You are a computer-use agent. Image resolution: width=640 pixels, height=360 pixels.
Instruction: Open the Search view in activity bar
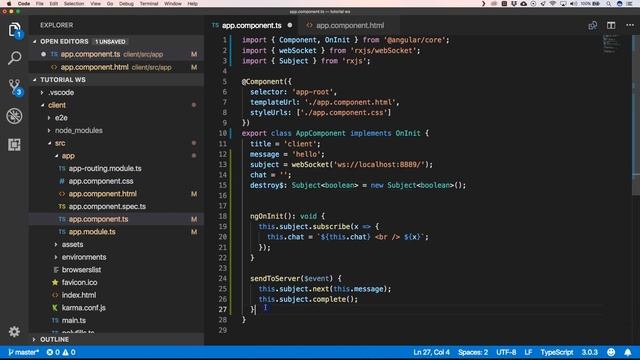click(x=14, y=58)
